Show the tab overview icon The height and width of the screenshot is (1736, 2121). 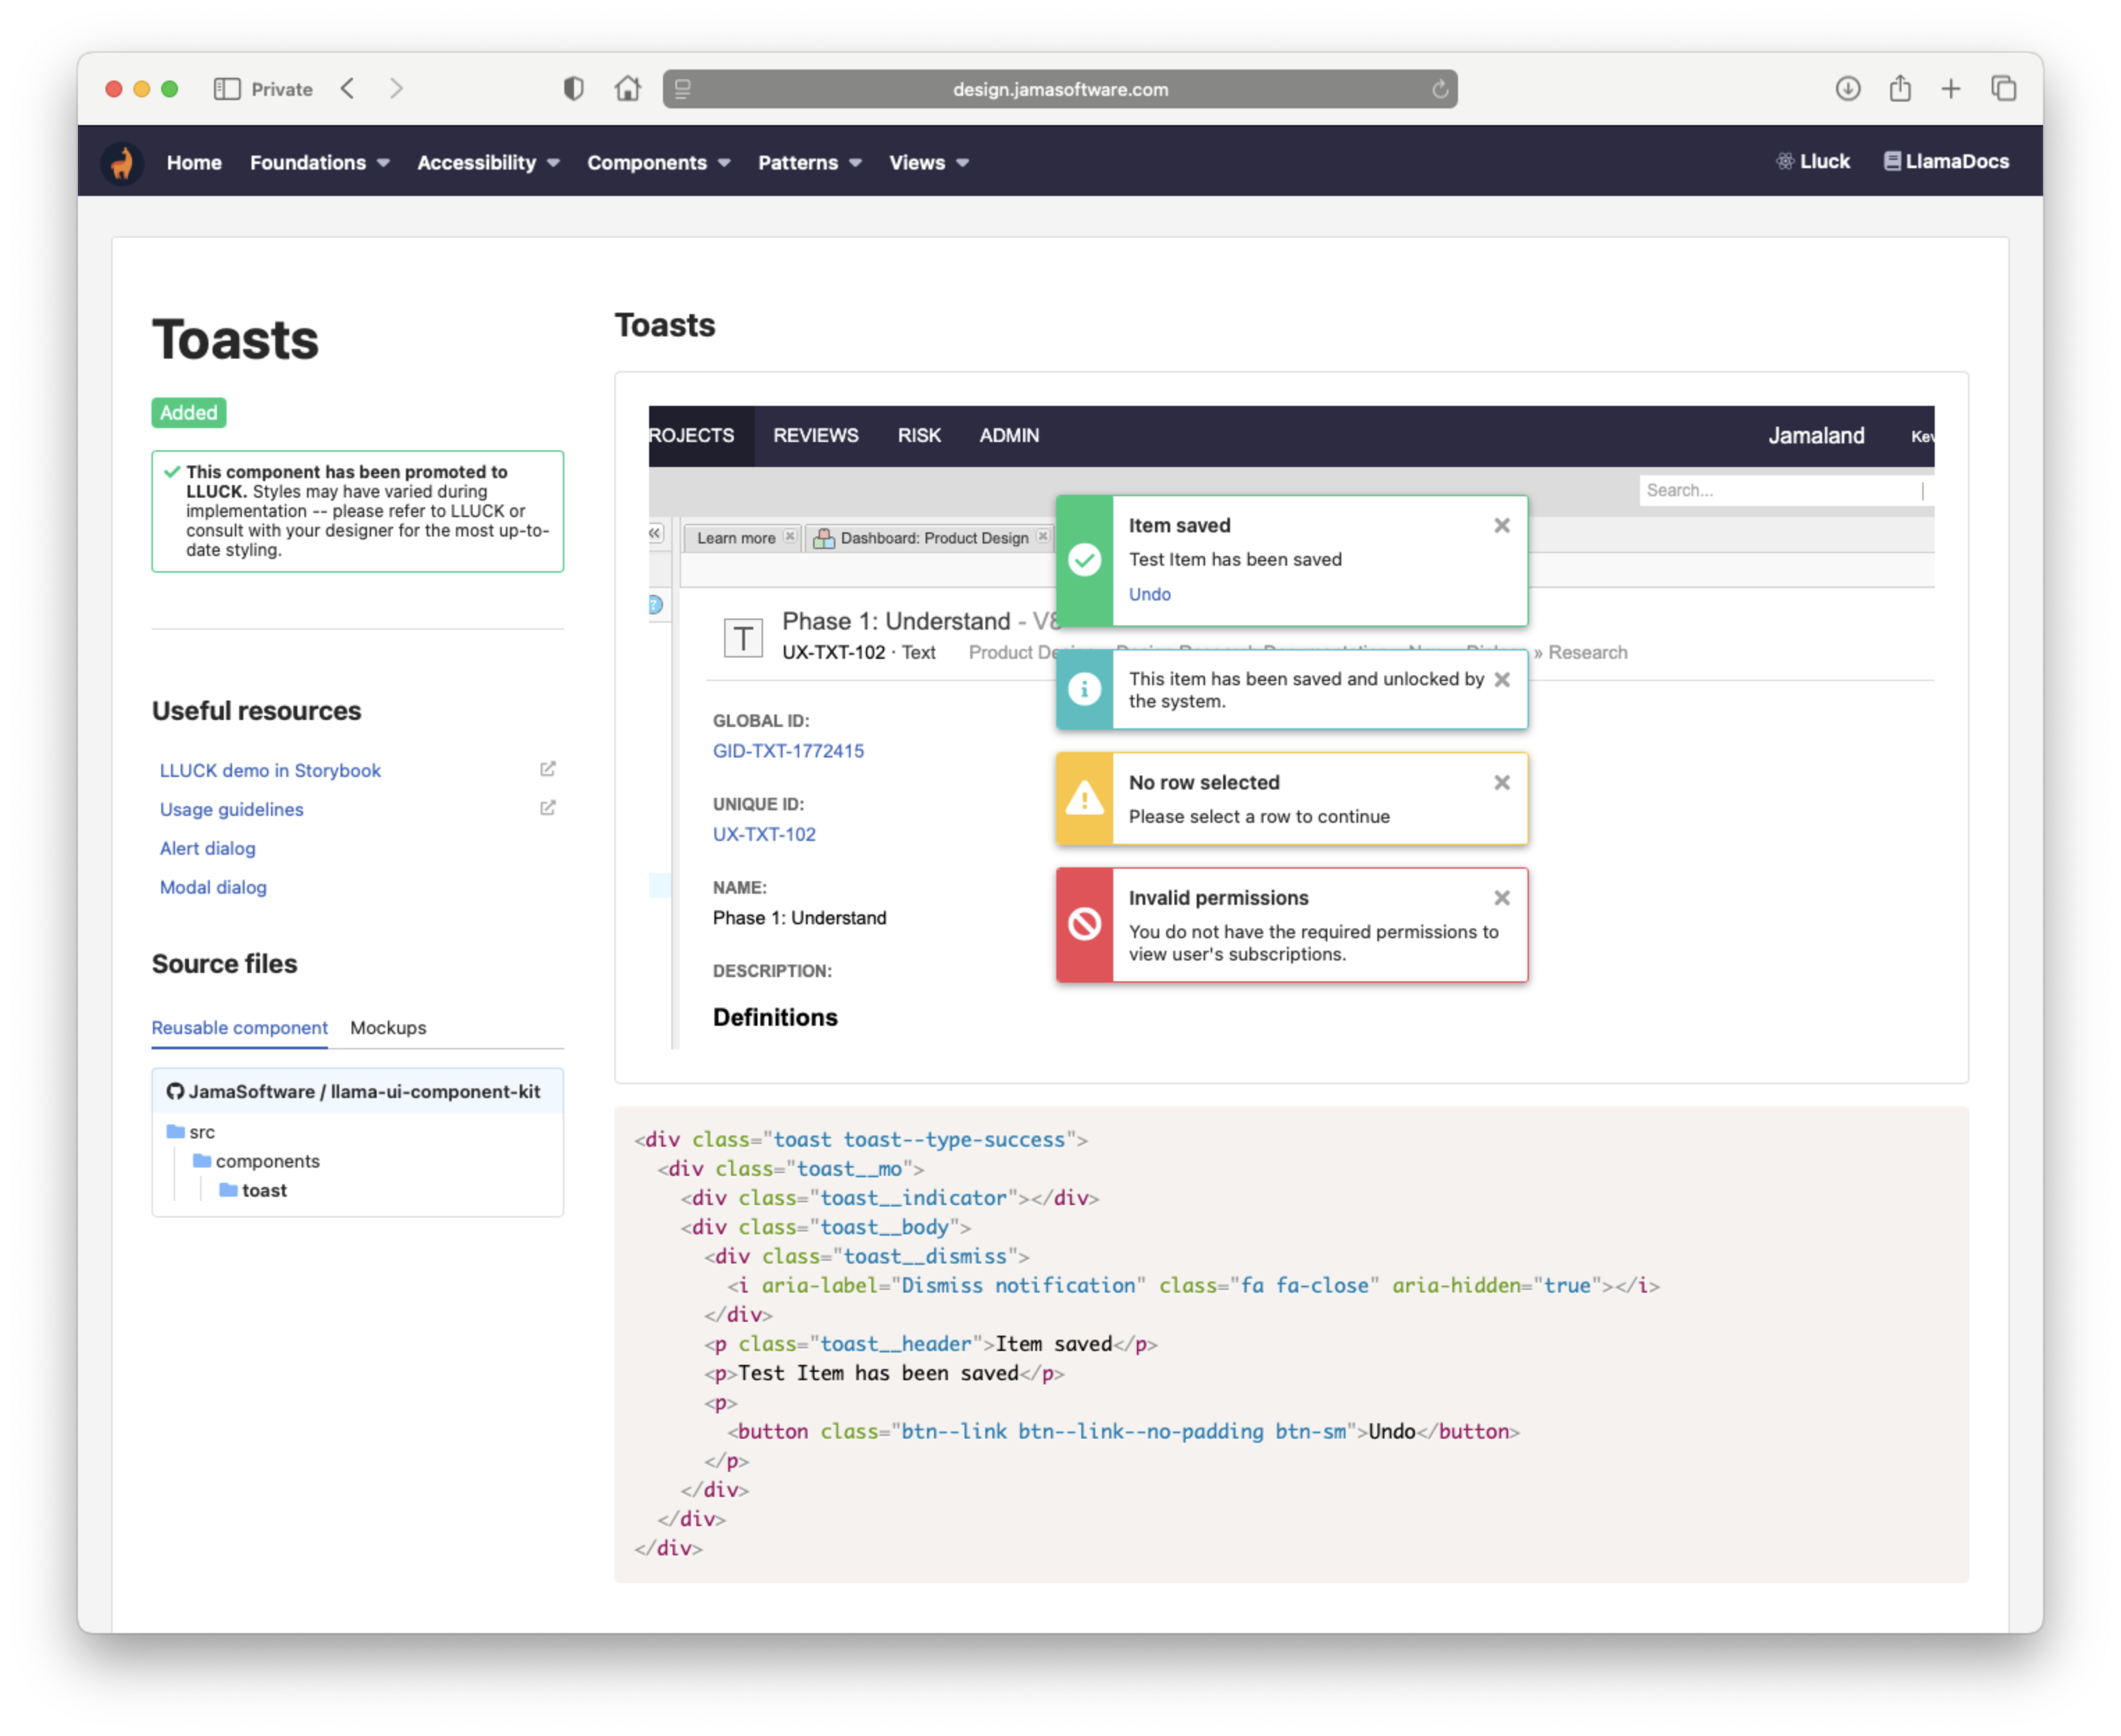point(2003,89)
